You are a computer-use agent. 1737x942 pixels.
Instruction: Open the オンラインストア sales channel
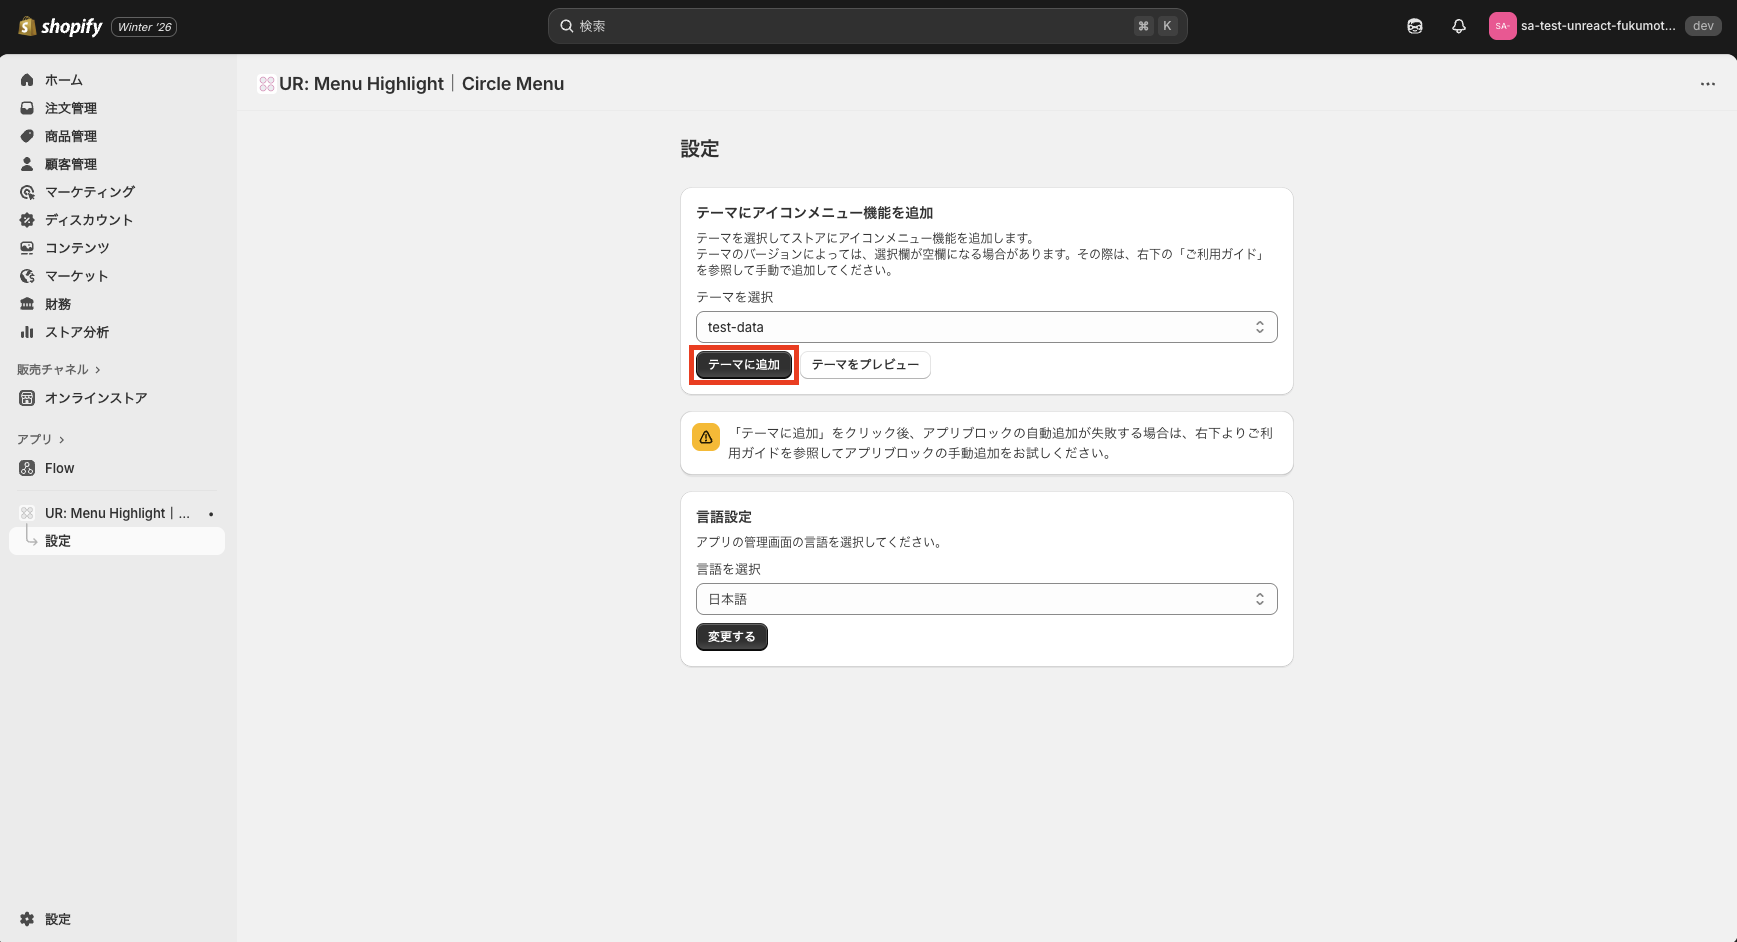pyautogui.click(x=96, y=397)
